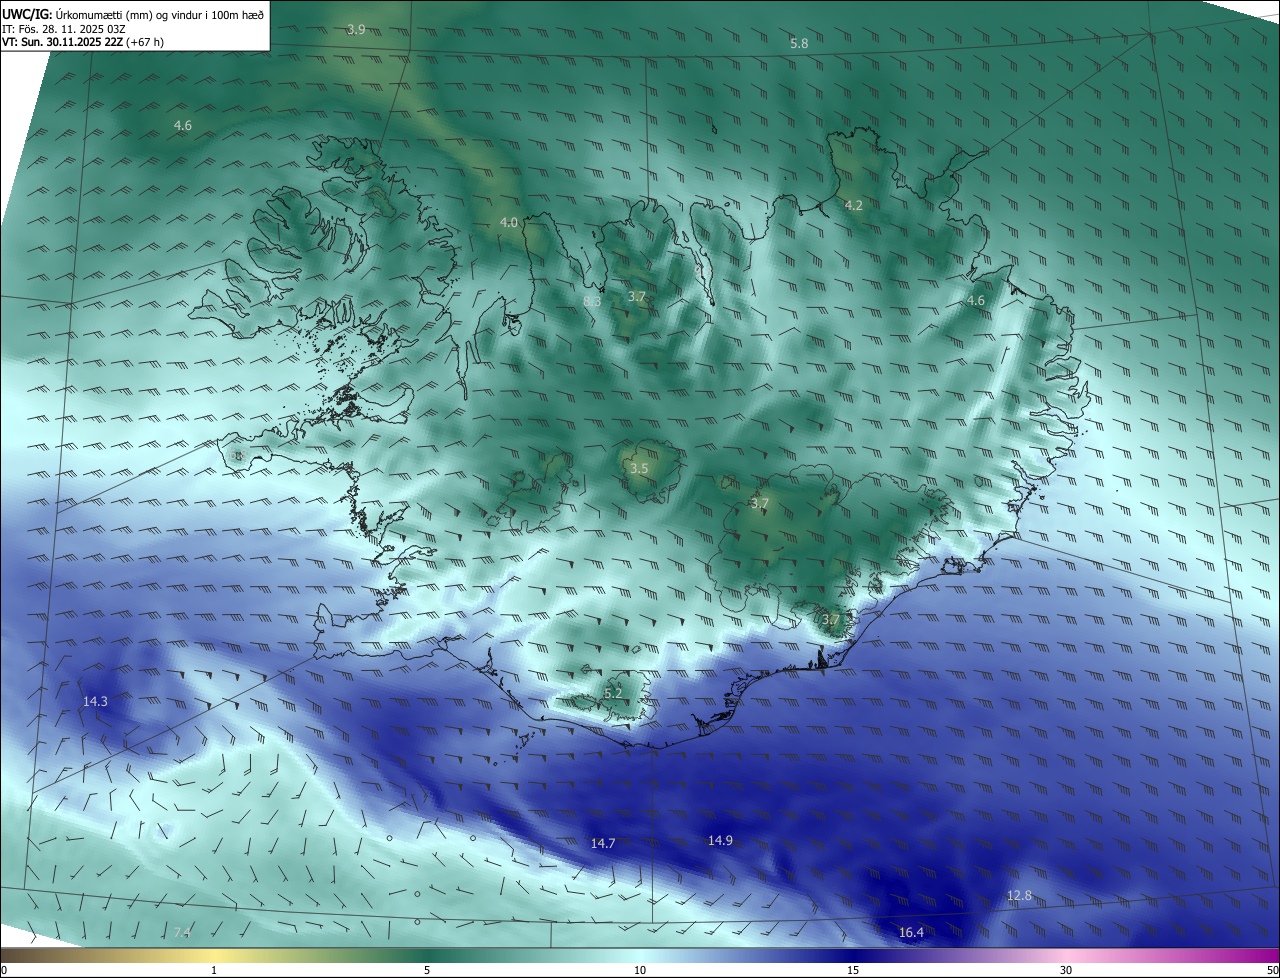This screenshot has width=1280, height=978.
Task: Click the 14.3 value over the southwest sea
Action: pyautogui.click(x=95, y=702)
